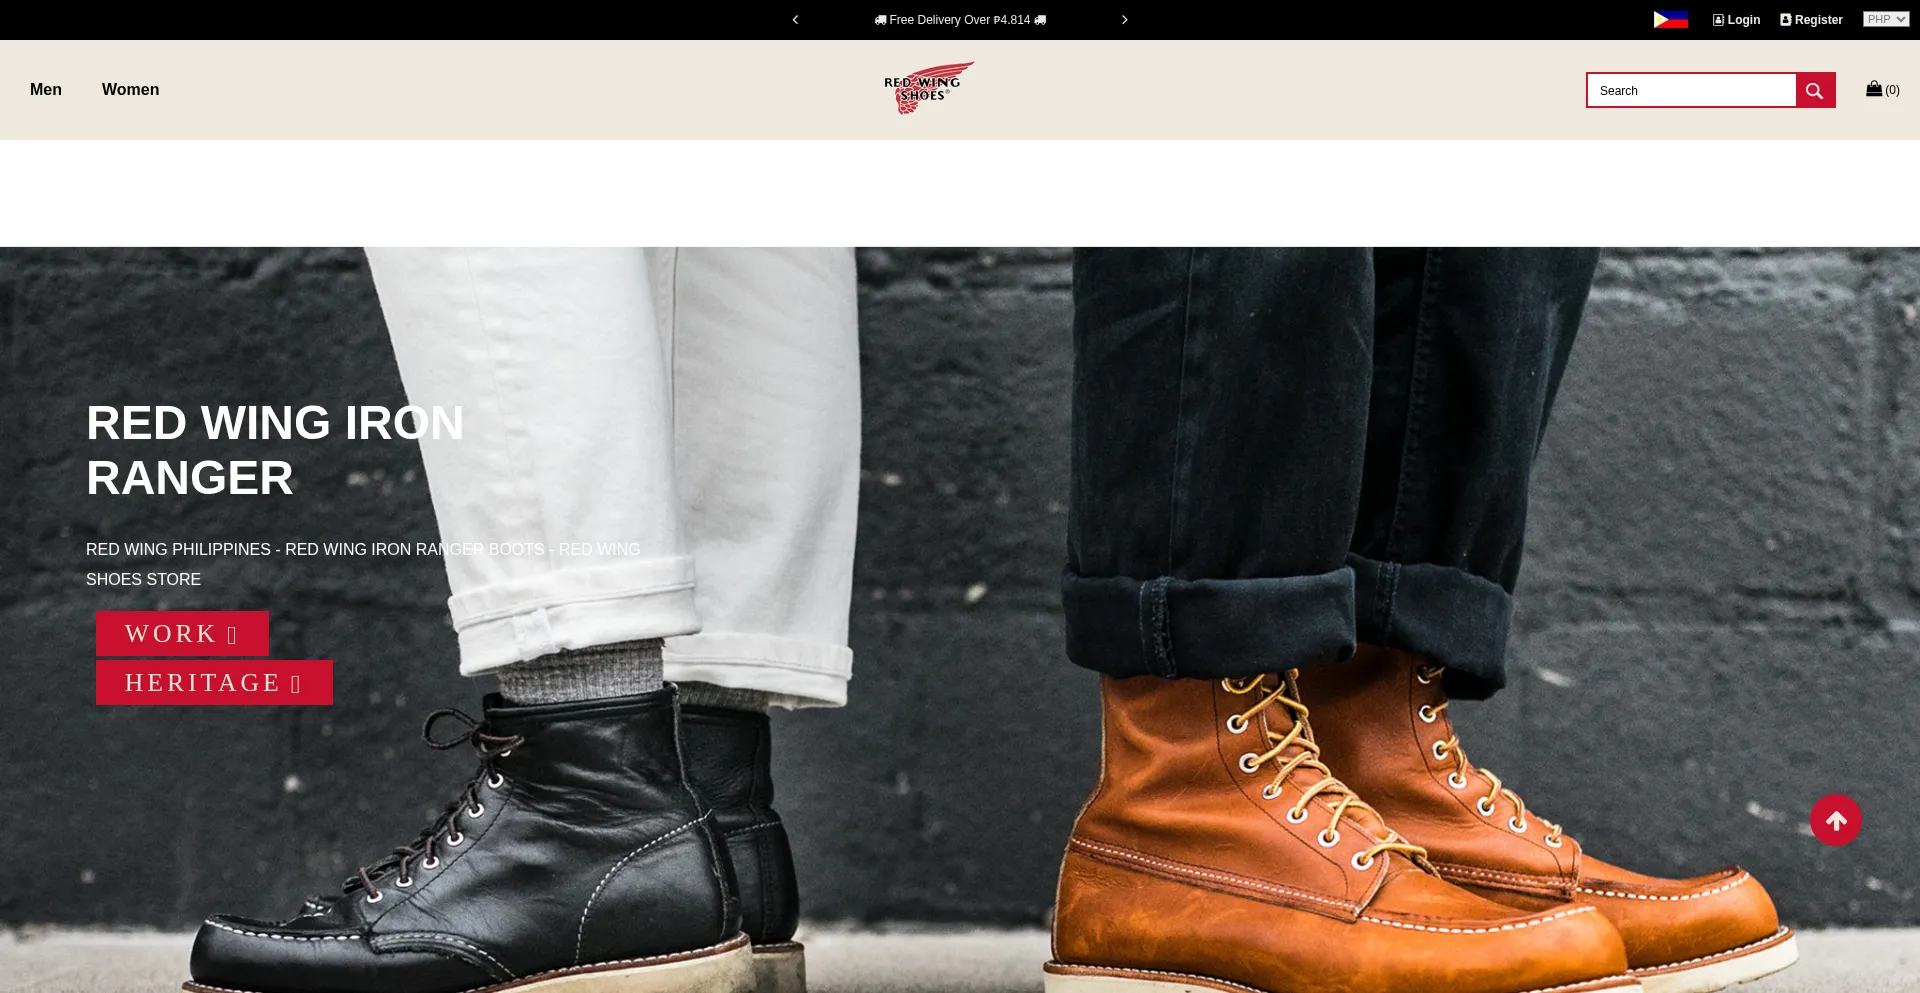Open the Men menu

coord(46,90)
